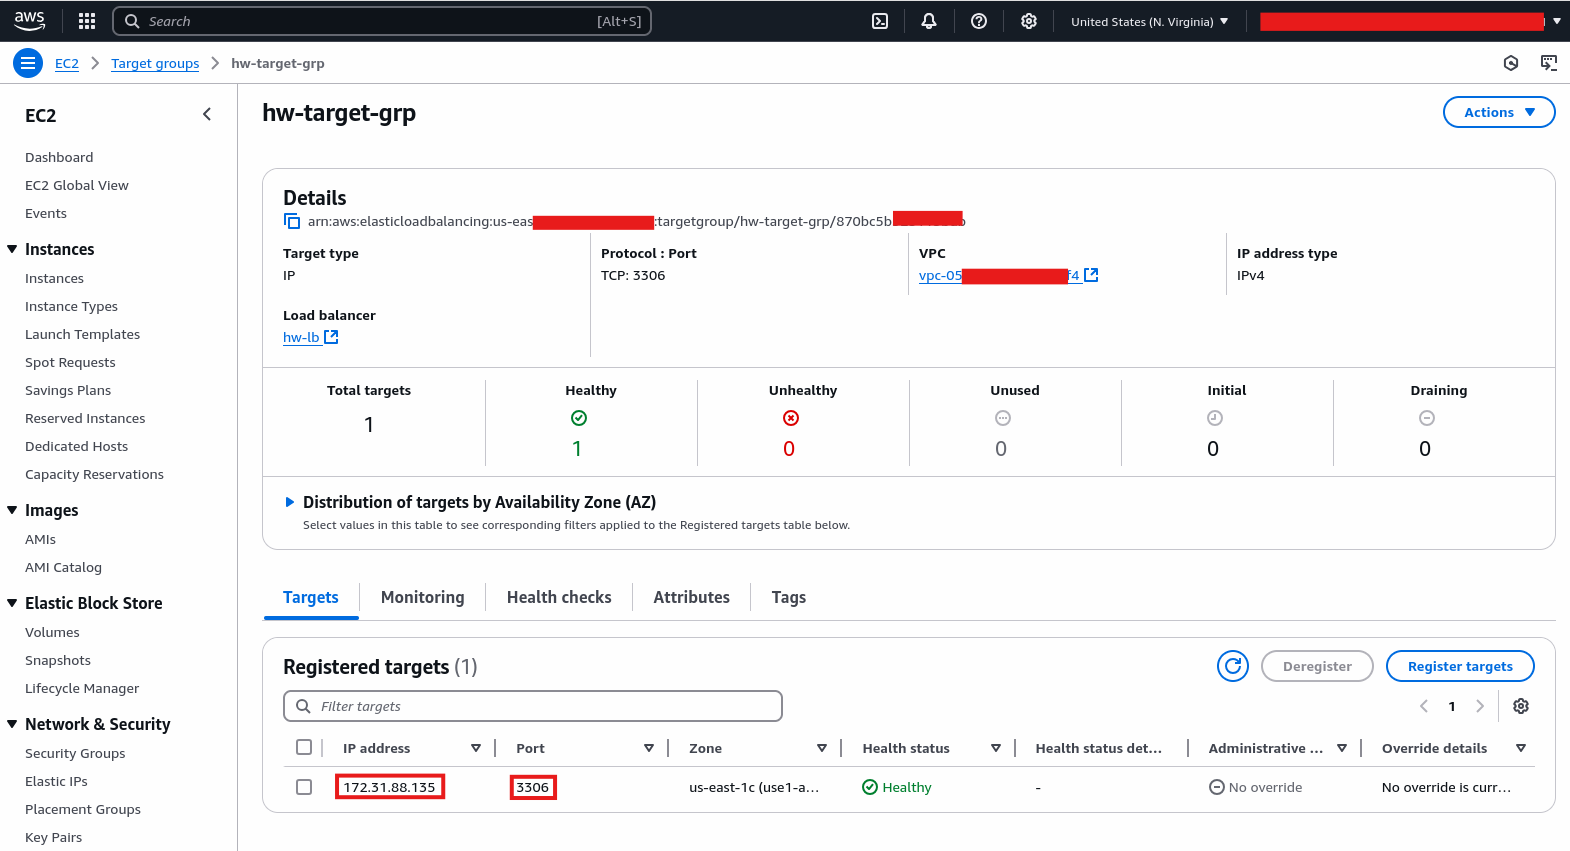Screen dimensions: 1570x851
Task: Toggle the hamburger navigation menu
Action: click(28, 63)
